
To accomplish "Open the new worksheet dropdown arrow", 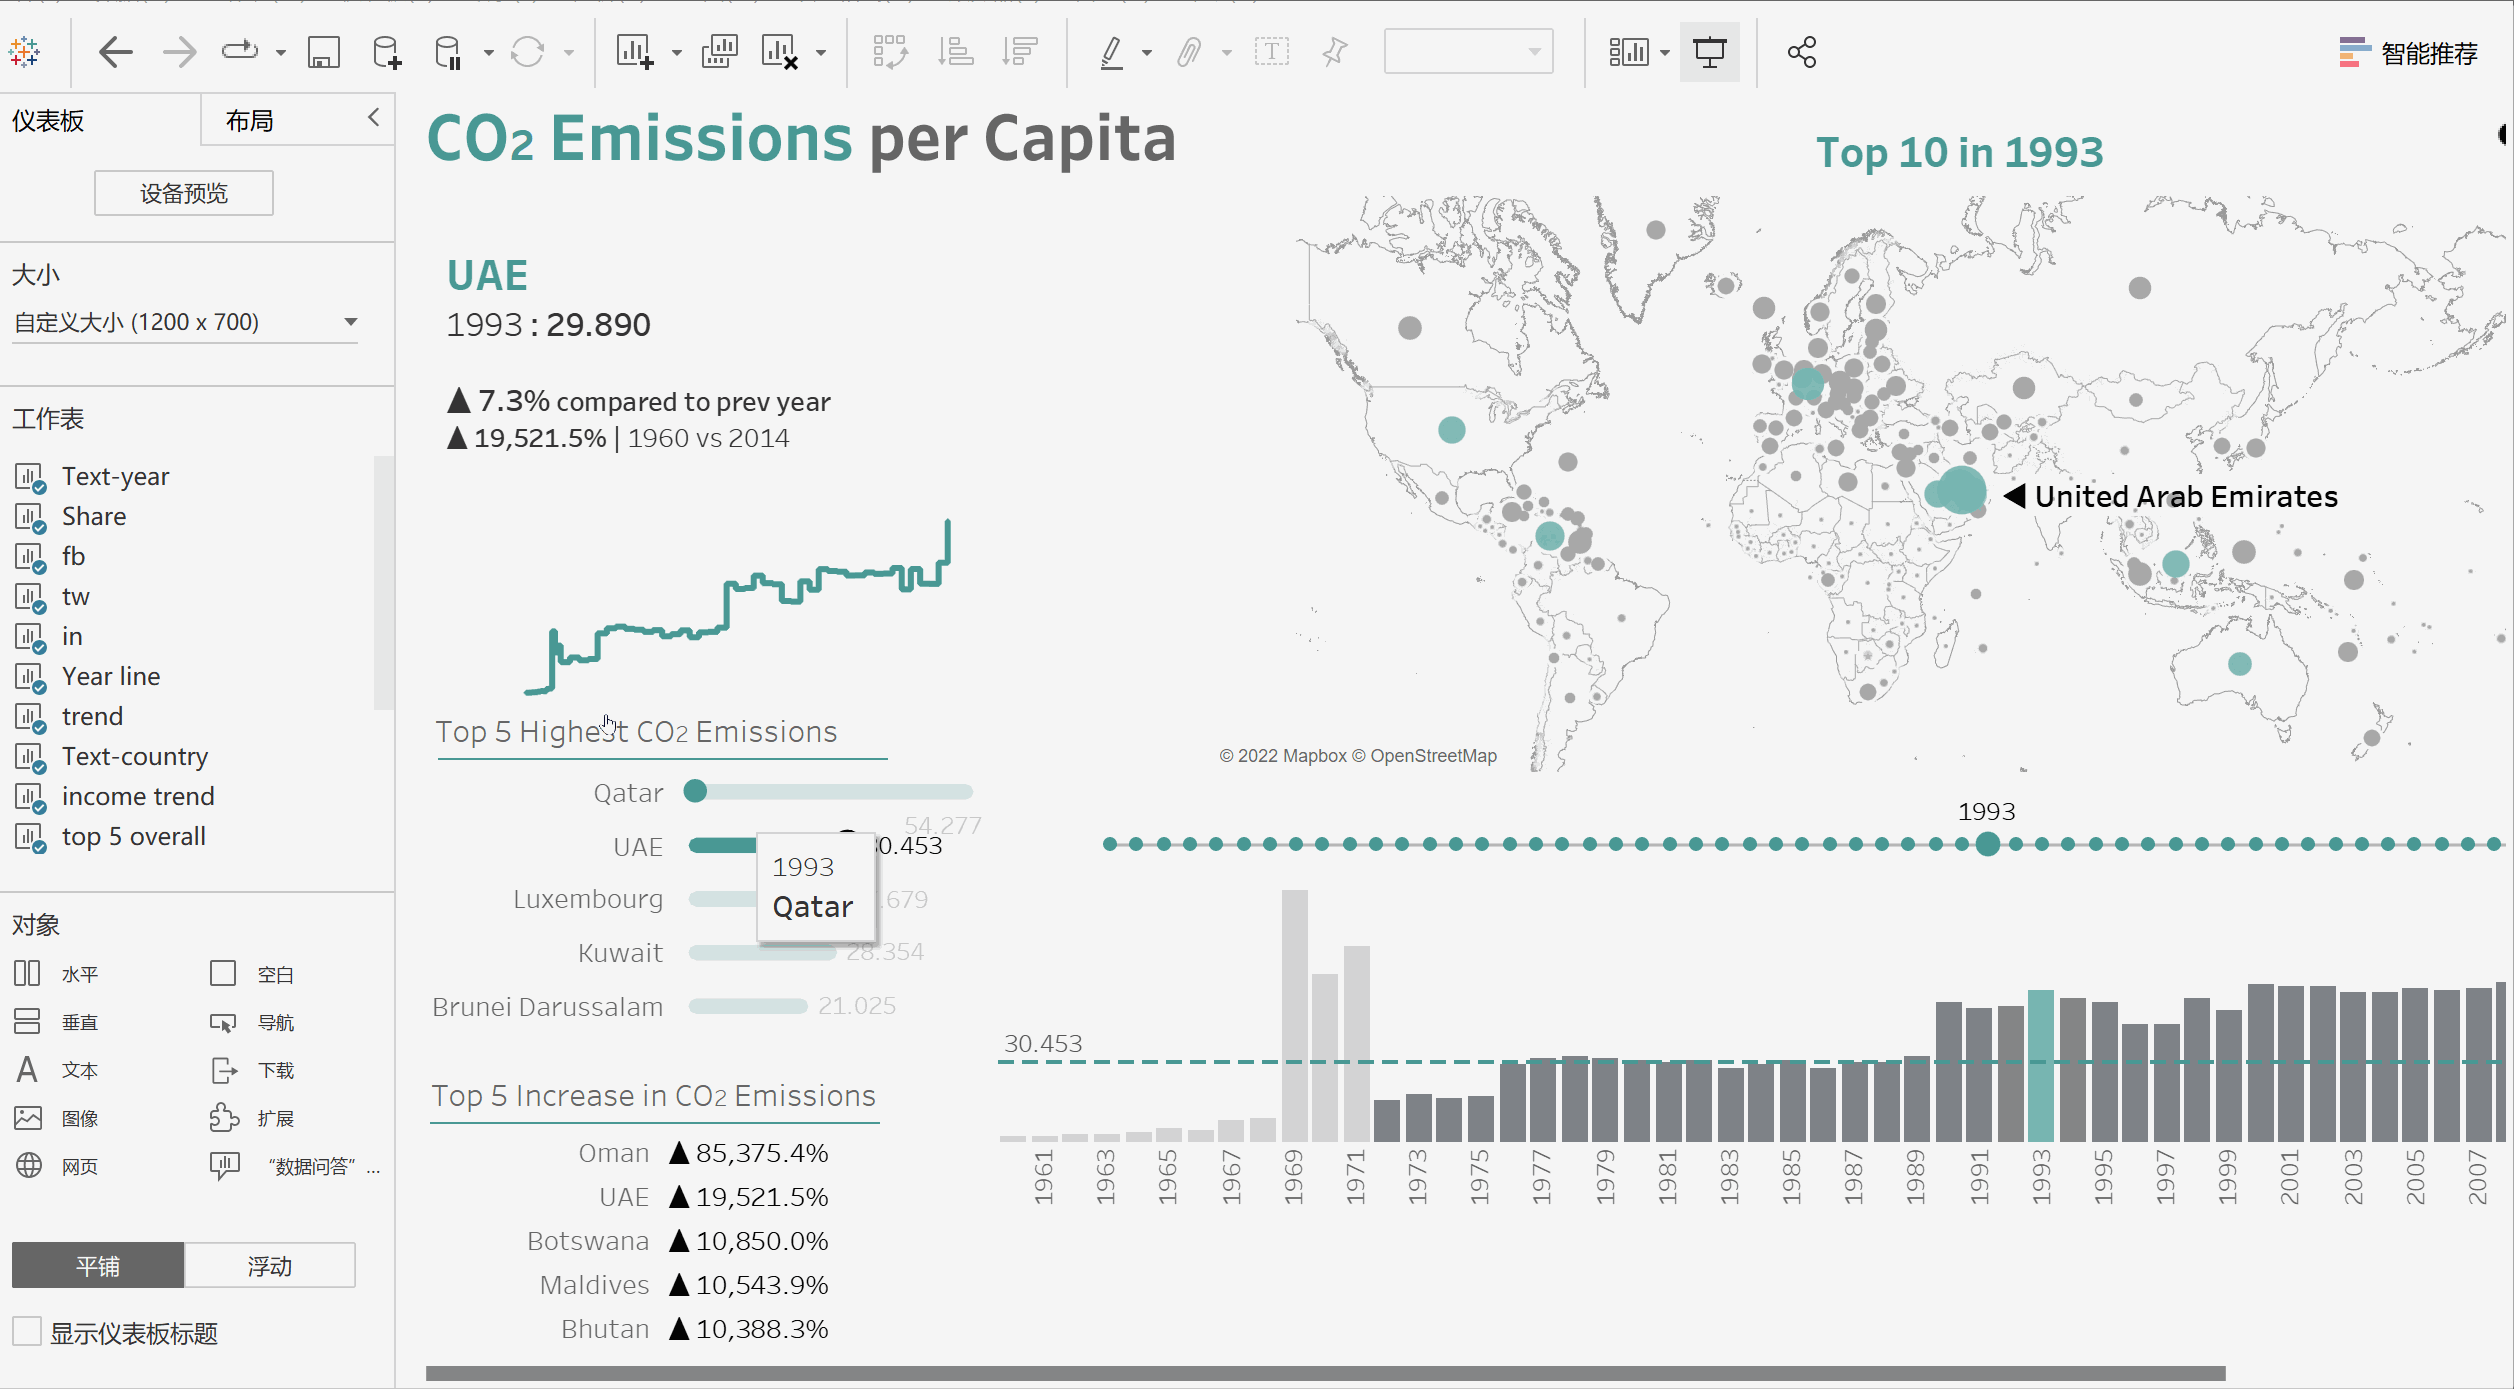I will [677, 53].
